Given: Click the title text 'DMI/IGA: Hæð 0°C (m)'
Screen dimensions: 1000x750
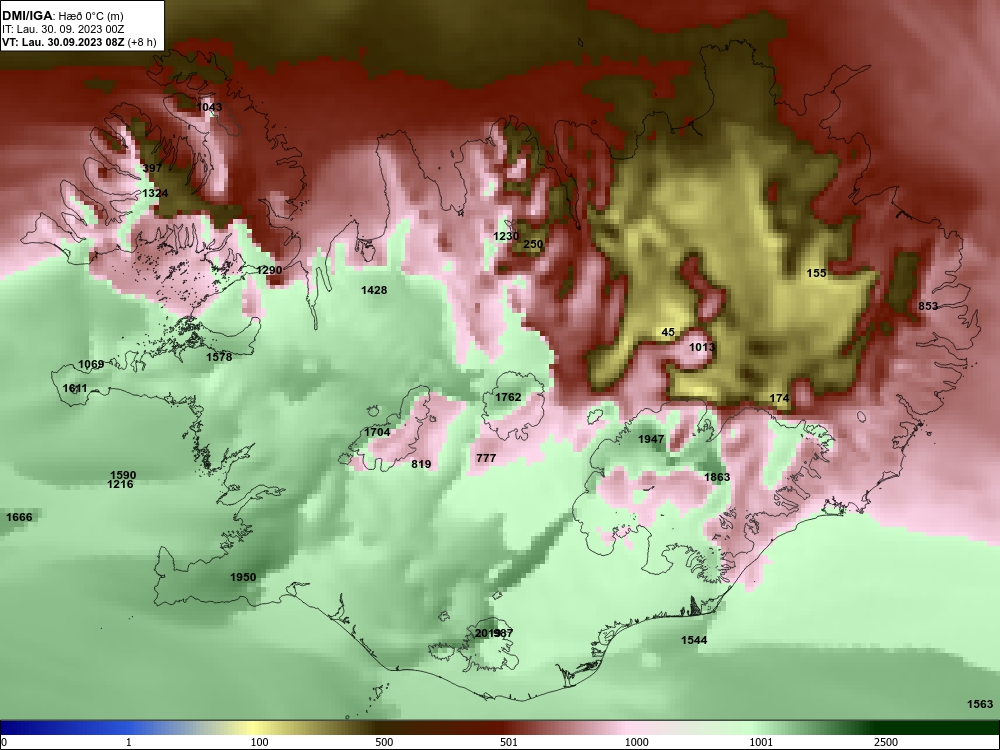Looking at the screenshot, I should pyautogui.click(x=62, y=16).
